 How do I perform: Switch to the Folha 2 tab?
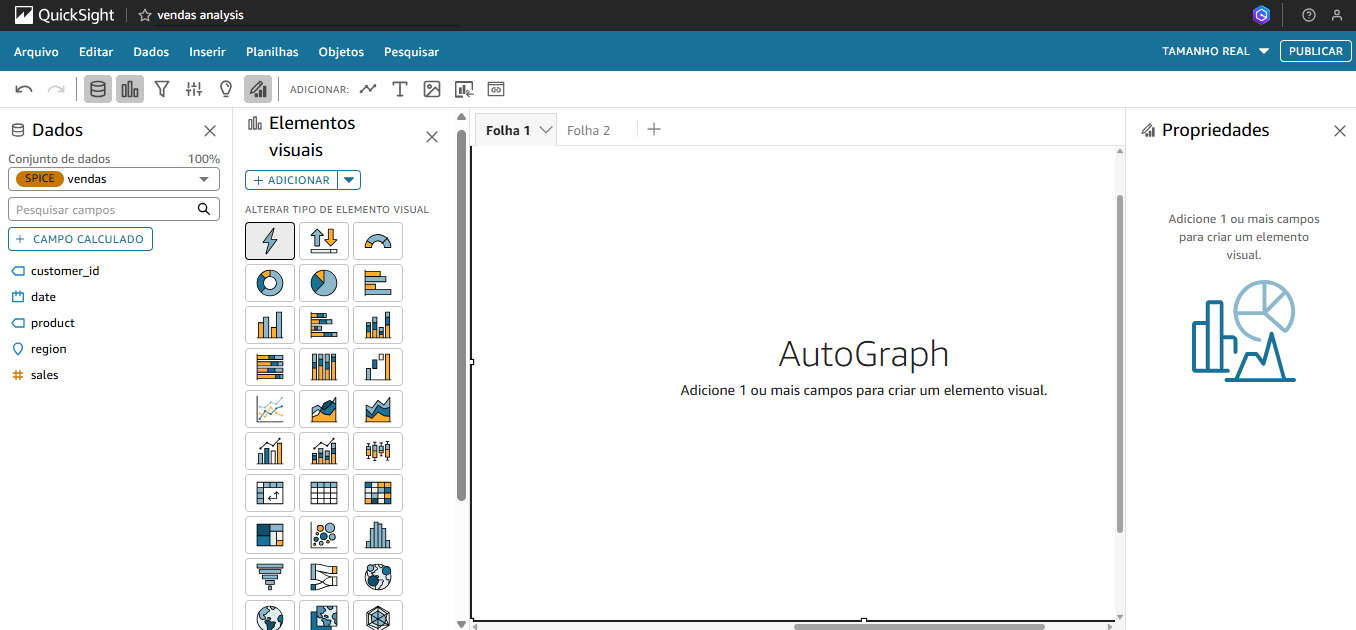pos(588,130)
